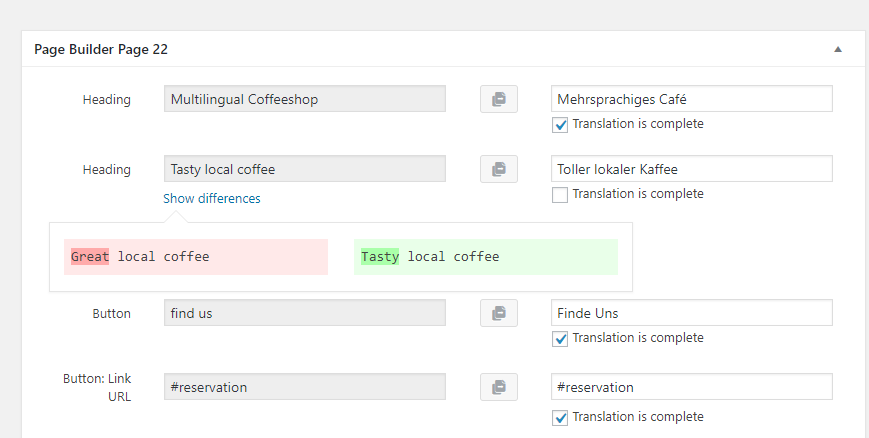The width and height of the screenshot is (869, 438).
Task: Copy original #reservation link URL
Action: click(x=499, y=387)
